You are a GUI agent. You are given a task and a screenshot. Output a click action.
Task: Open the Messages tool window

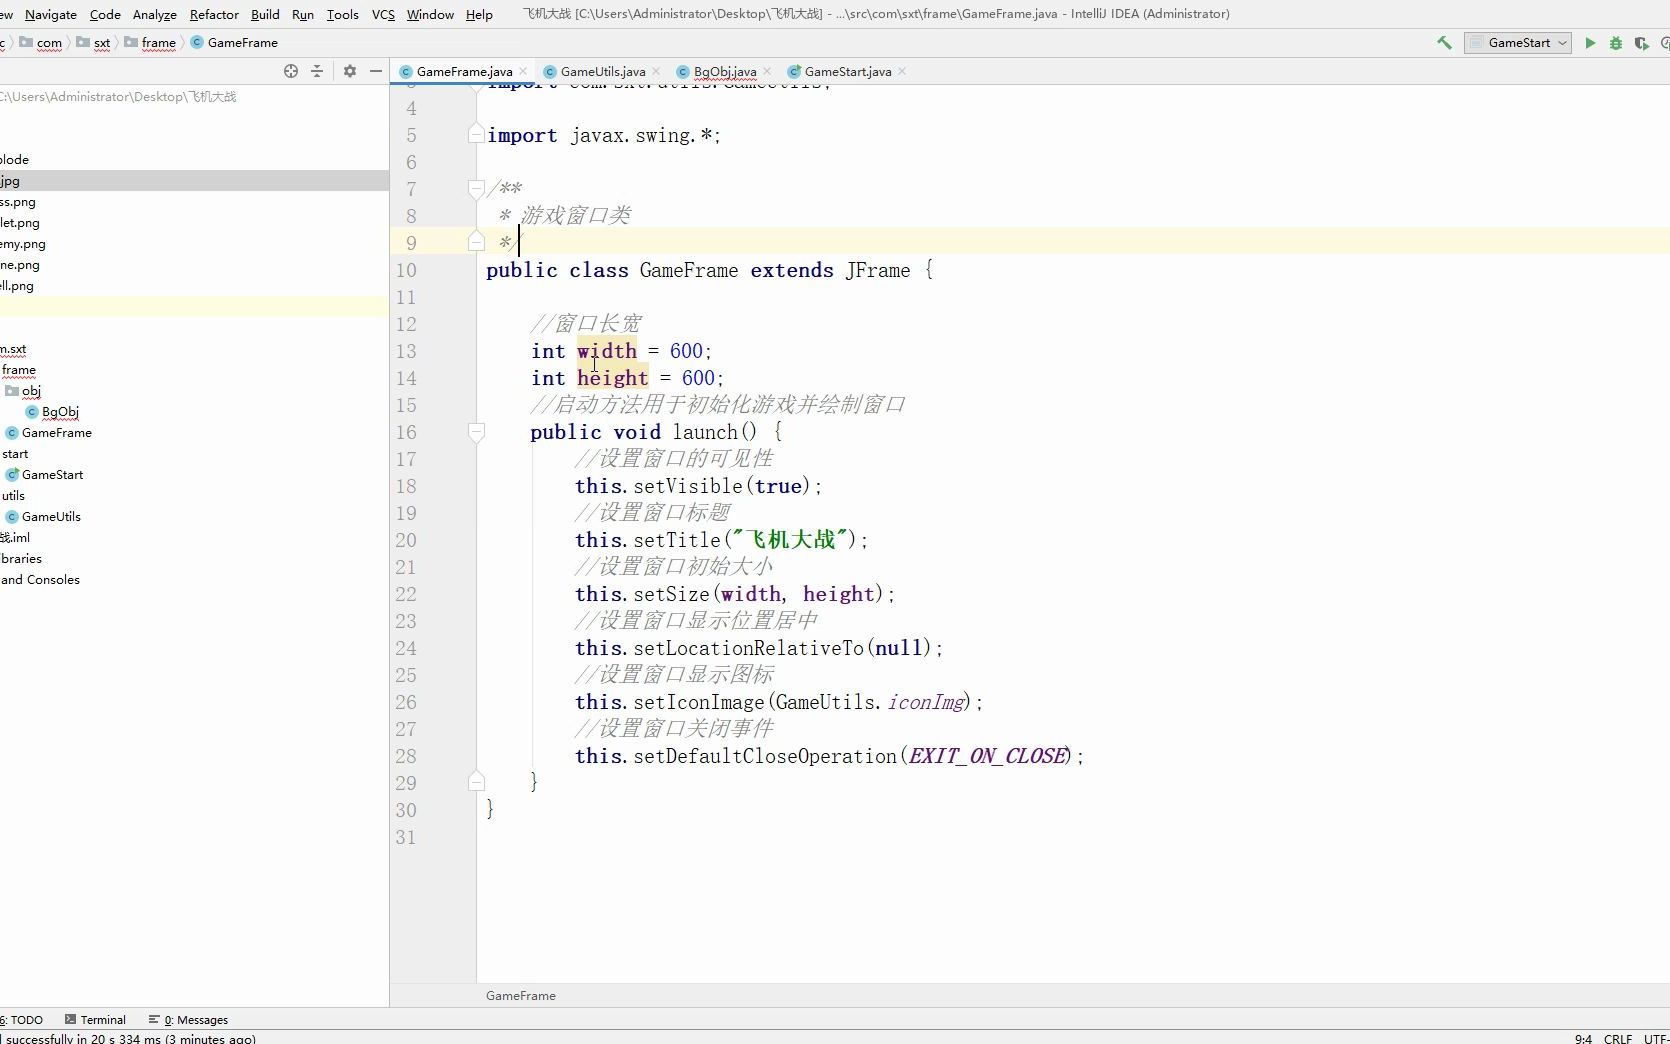[x=188, y=1020]
